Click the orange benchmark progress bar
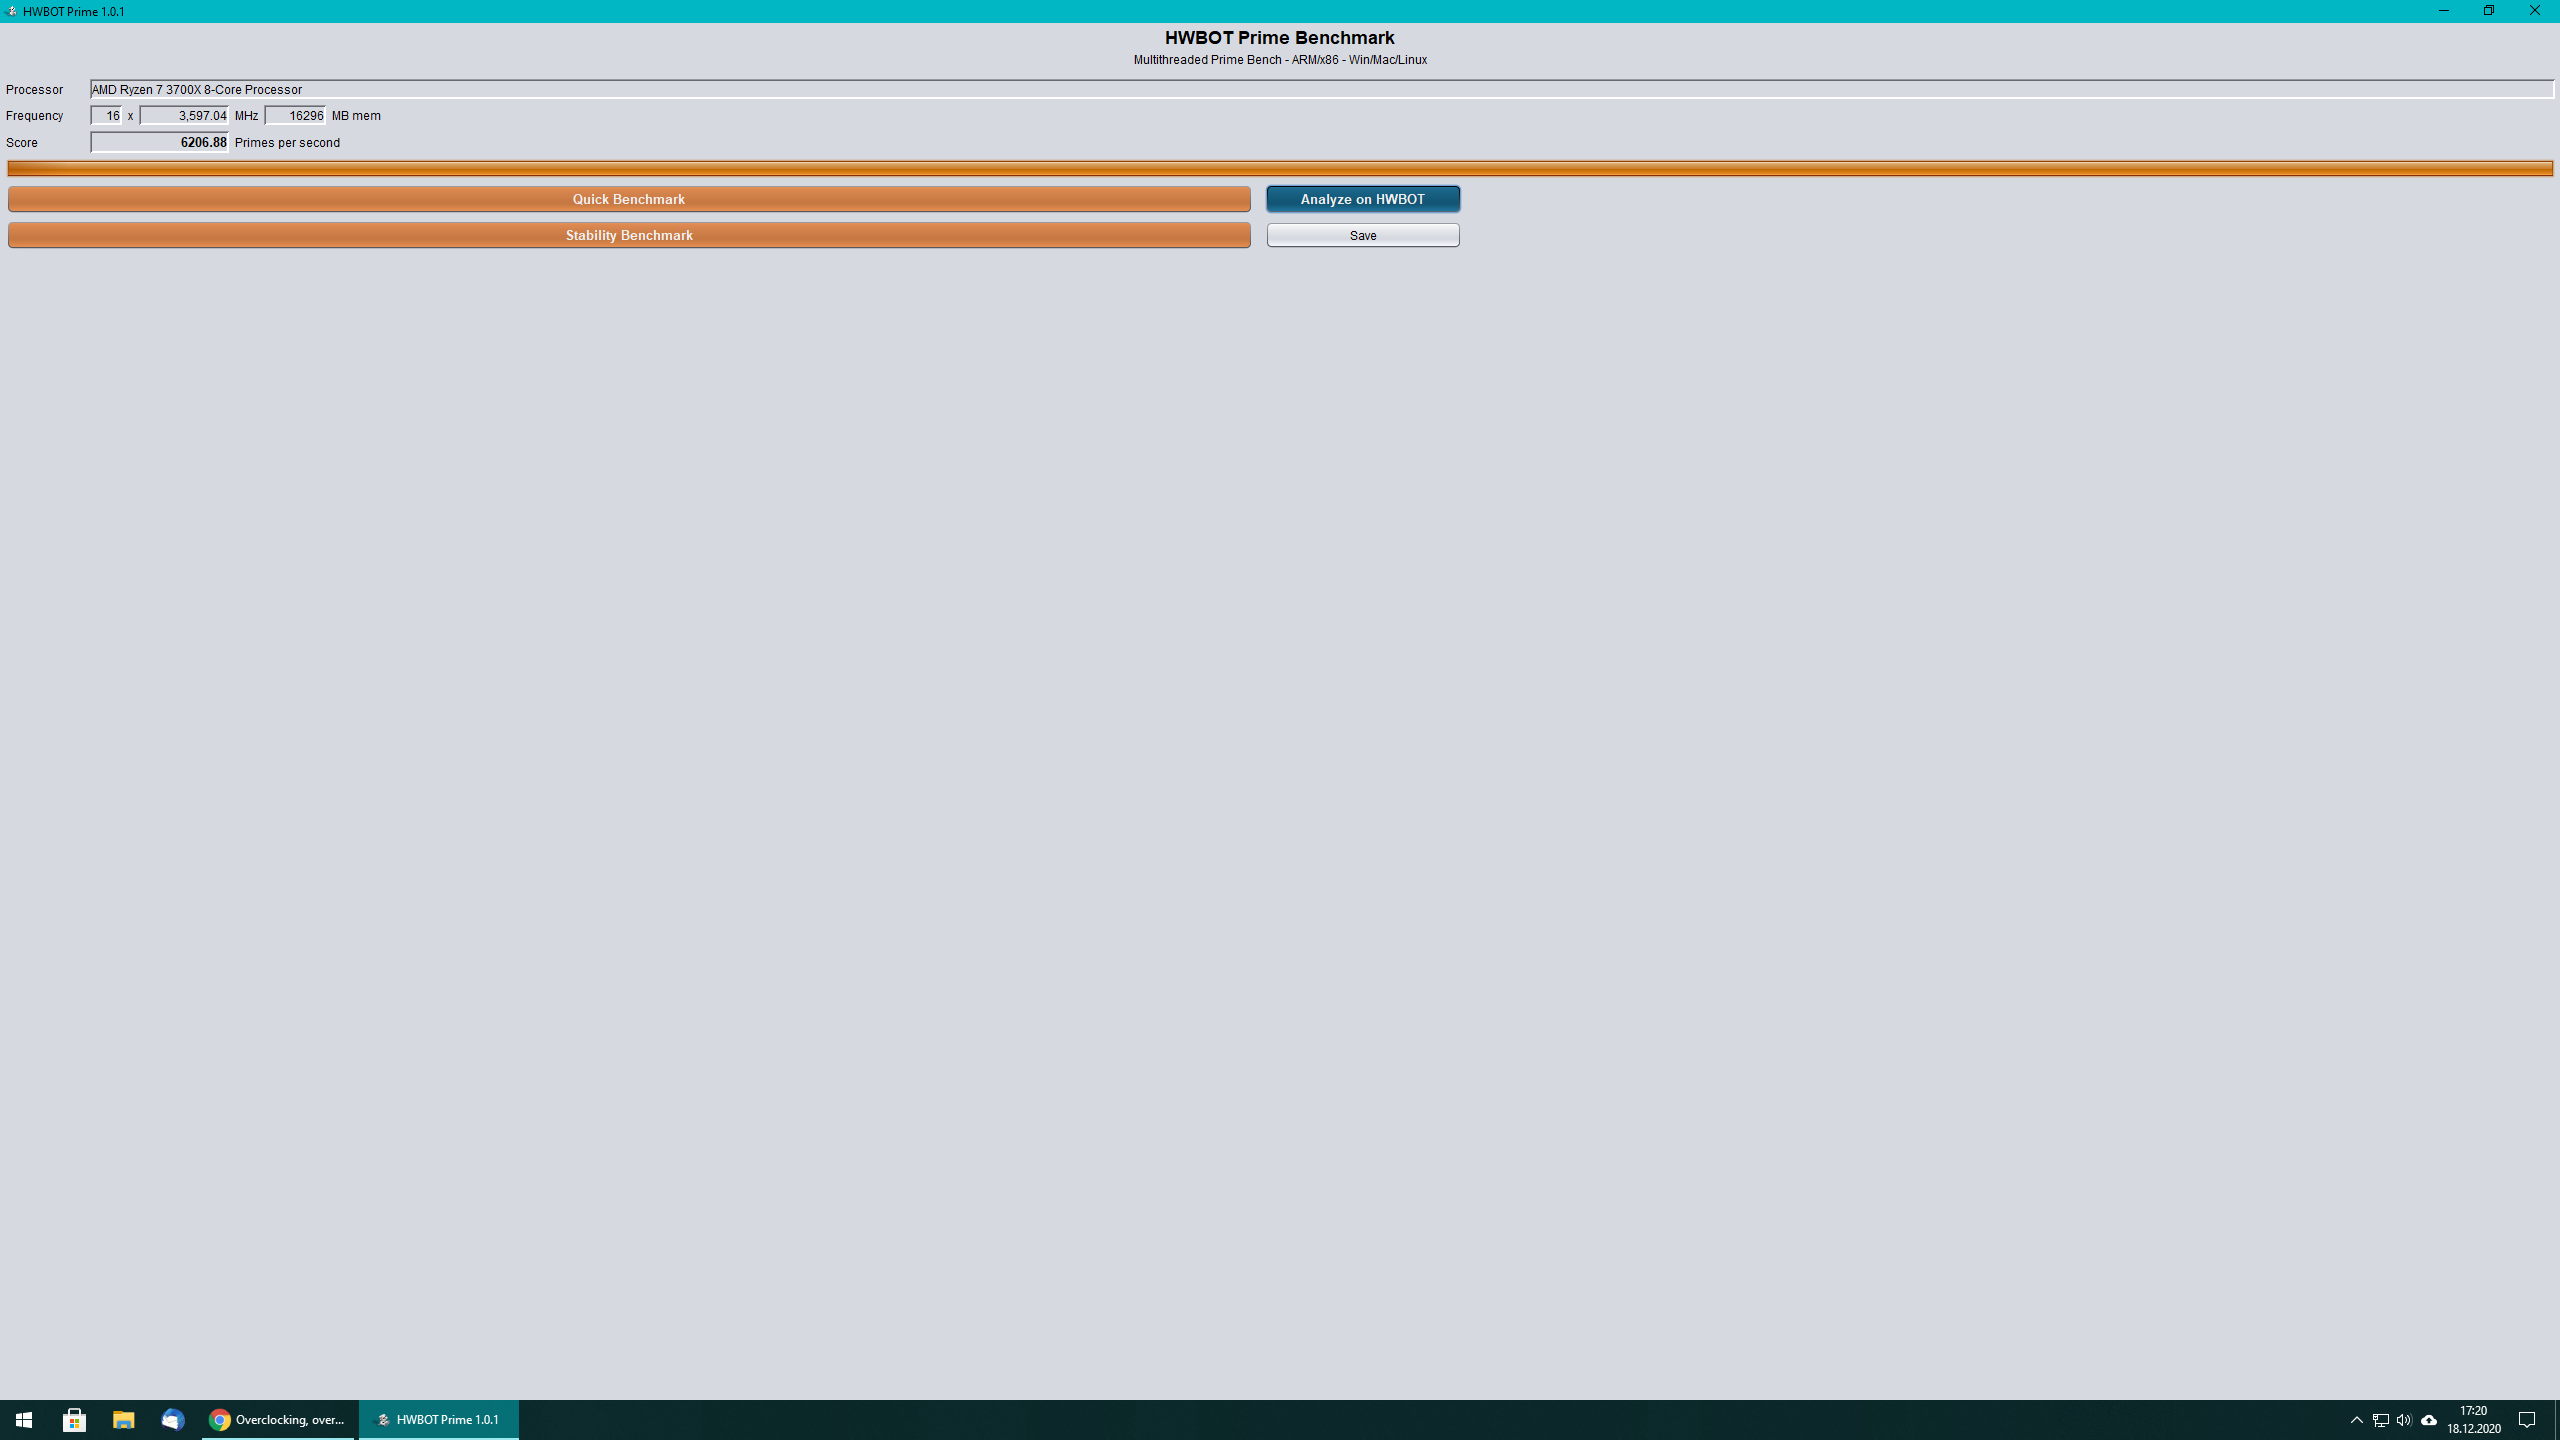2560x1440 pixels. pos(1280,168)
